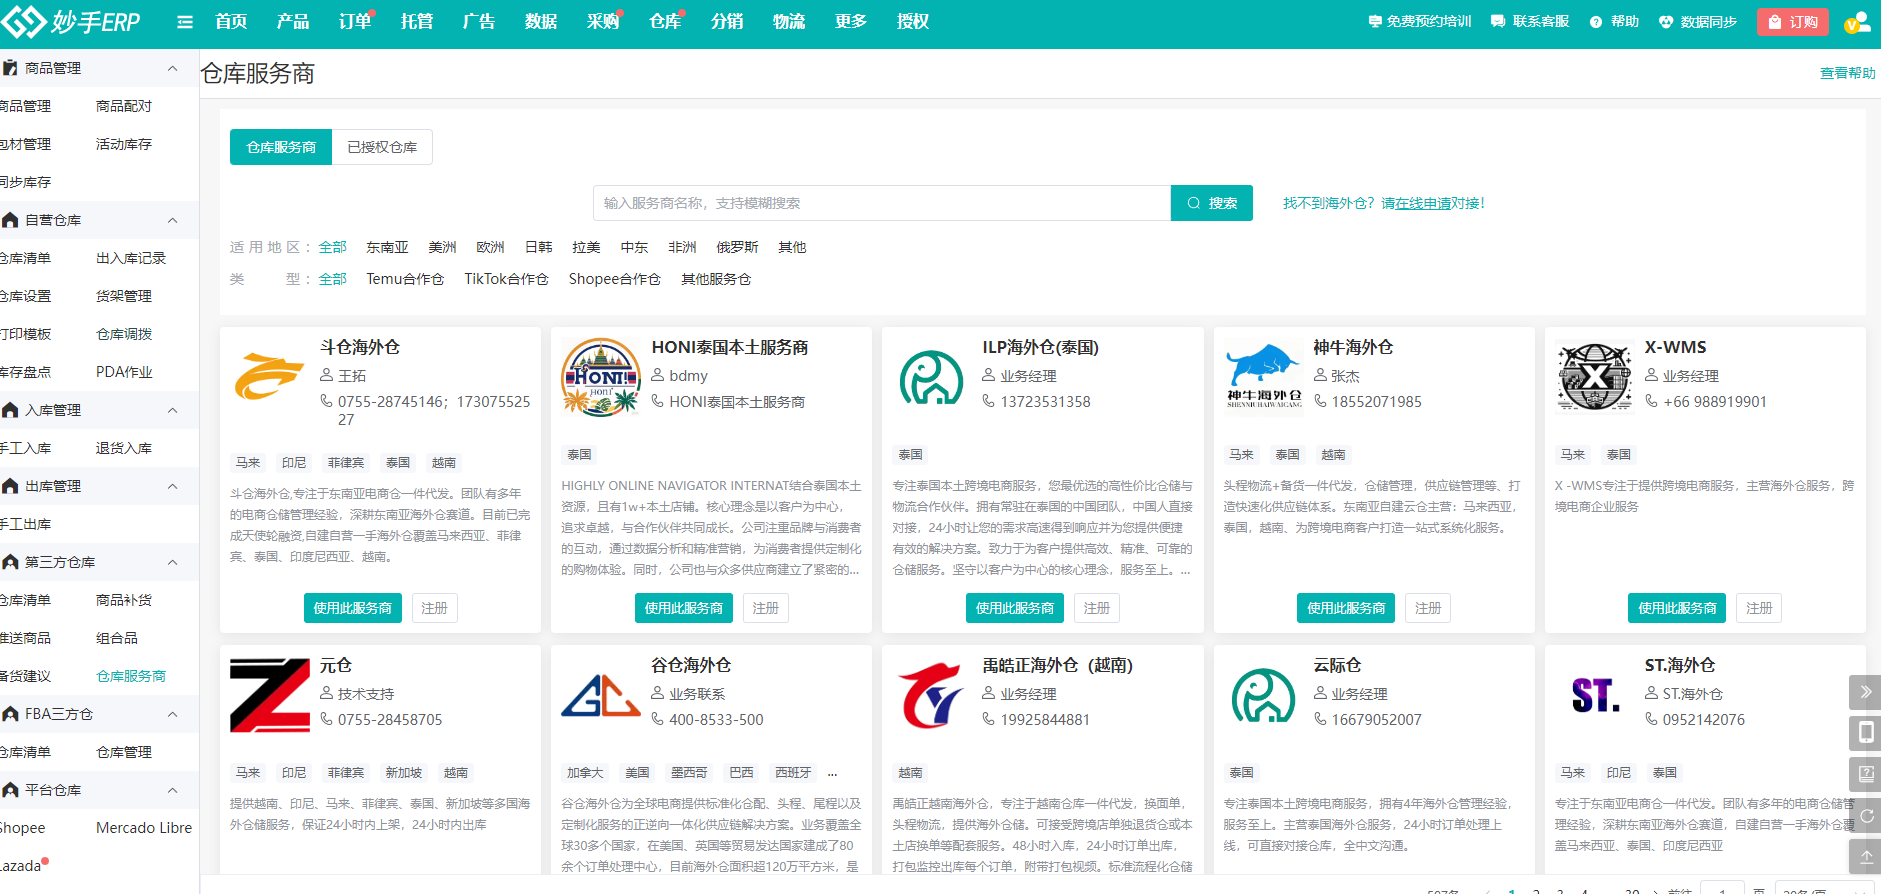Collapse the 商品管理 sidebar section

coord(172,68)
